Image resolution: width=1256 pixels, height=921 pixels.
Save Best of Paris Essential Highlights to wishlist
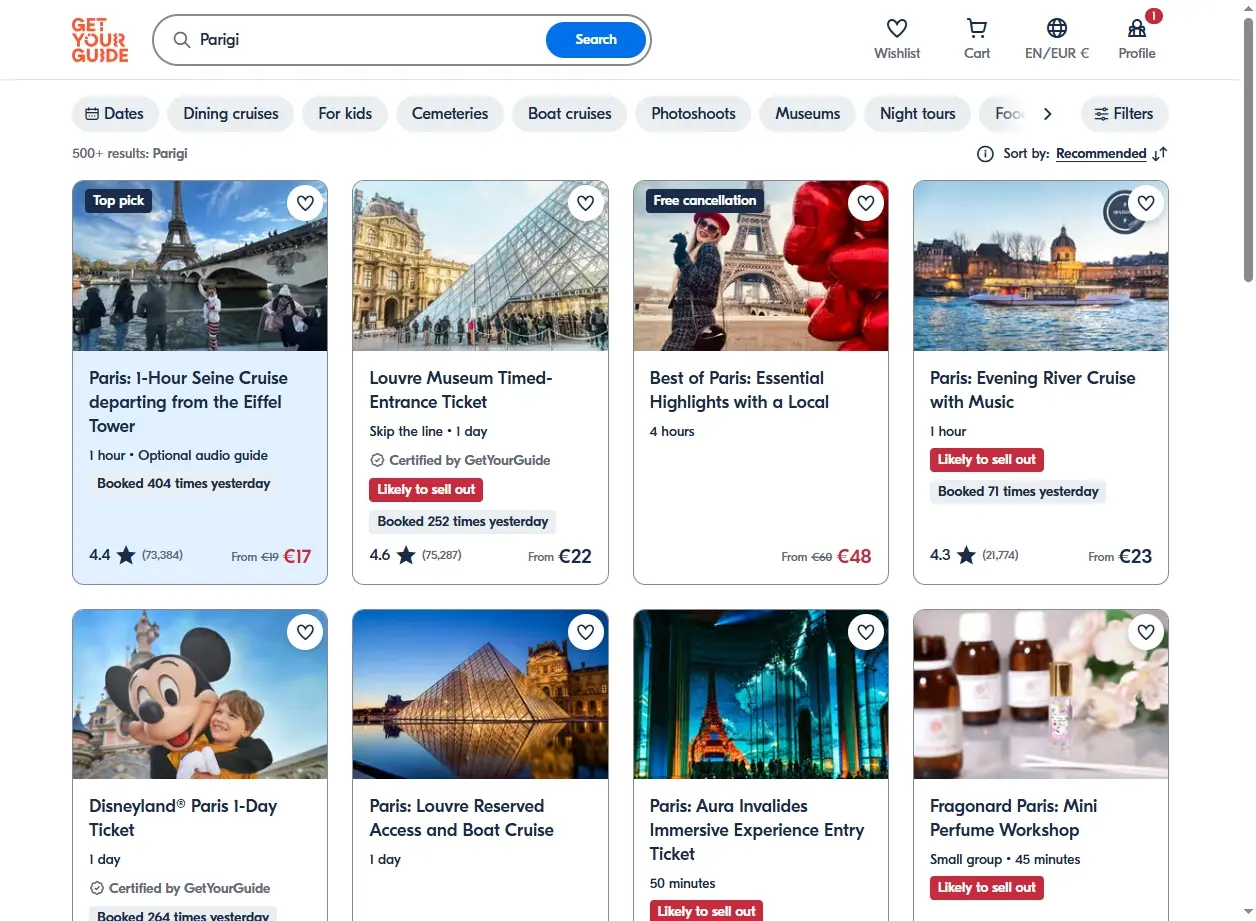pyautogui.click(x=866, y=203)
